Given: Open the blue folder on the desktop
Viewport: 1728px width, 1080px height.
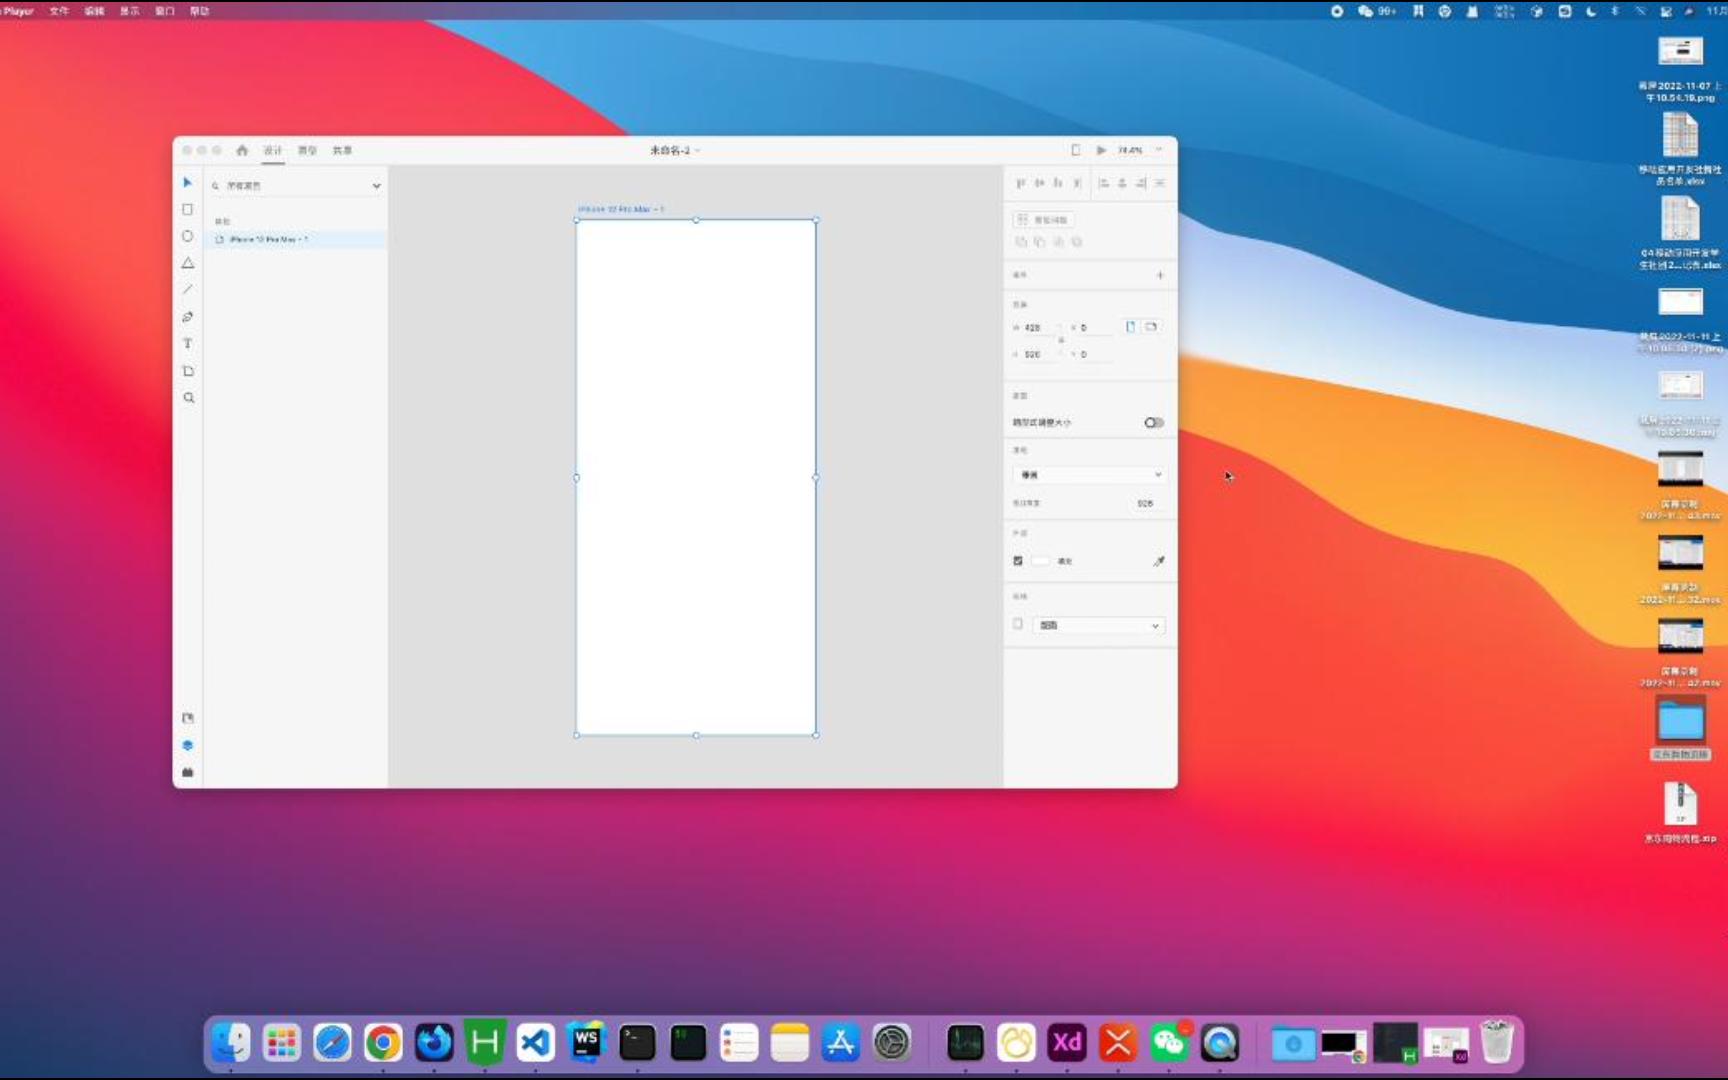Looking at the screenshot, I should click(x=1680, y=727).
